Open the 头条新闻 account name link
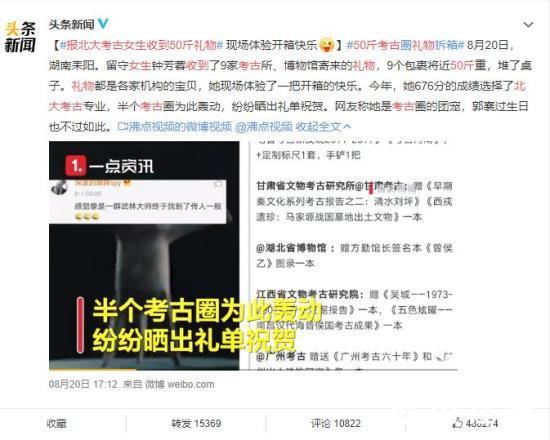Image resolution: width=550 pixels, height=440 pixels. (72, 24)
